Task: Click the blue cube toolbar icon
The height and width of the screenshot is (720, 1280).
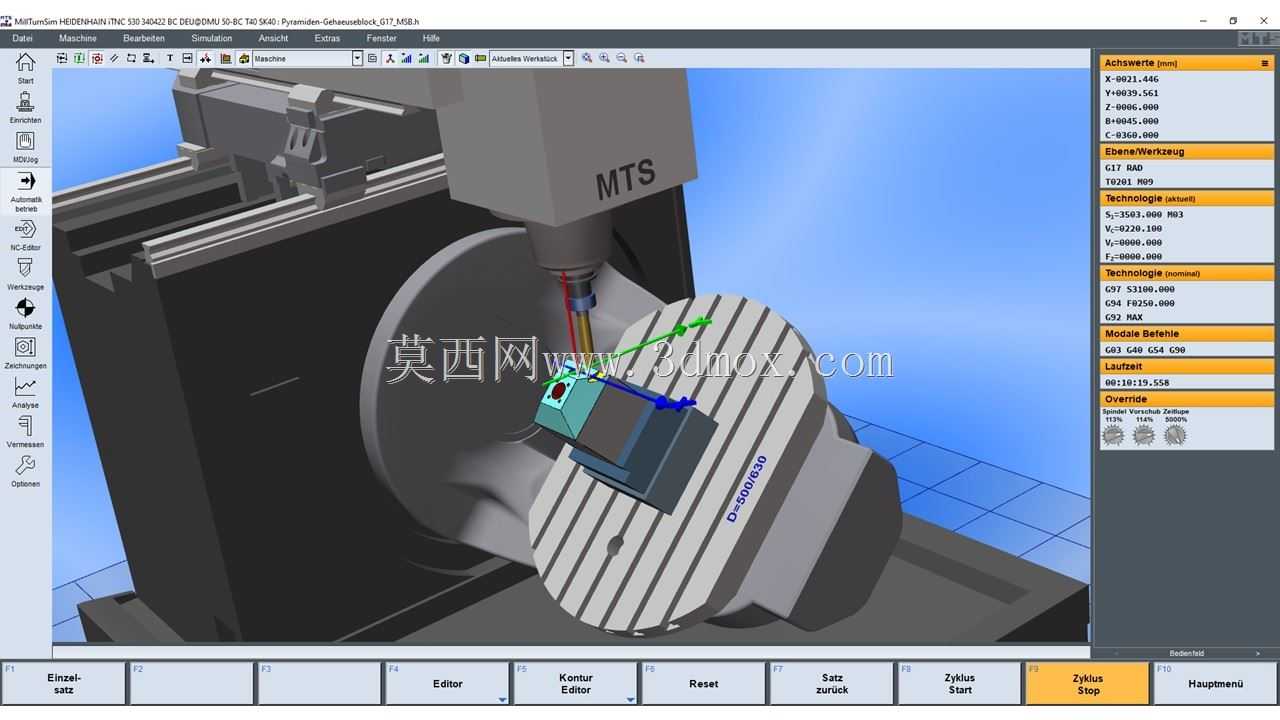Action: click(464, 58)
